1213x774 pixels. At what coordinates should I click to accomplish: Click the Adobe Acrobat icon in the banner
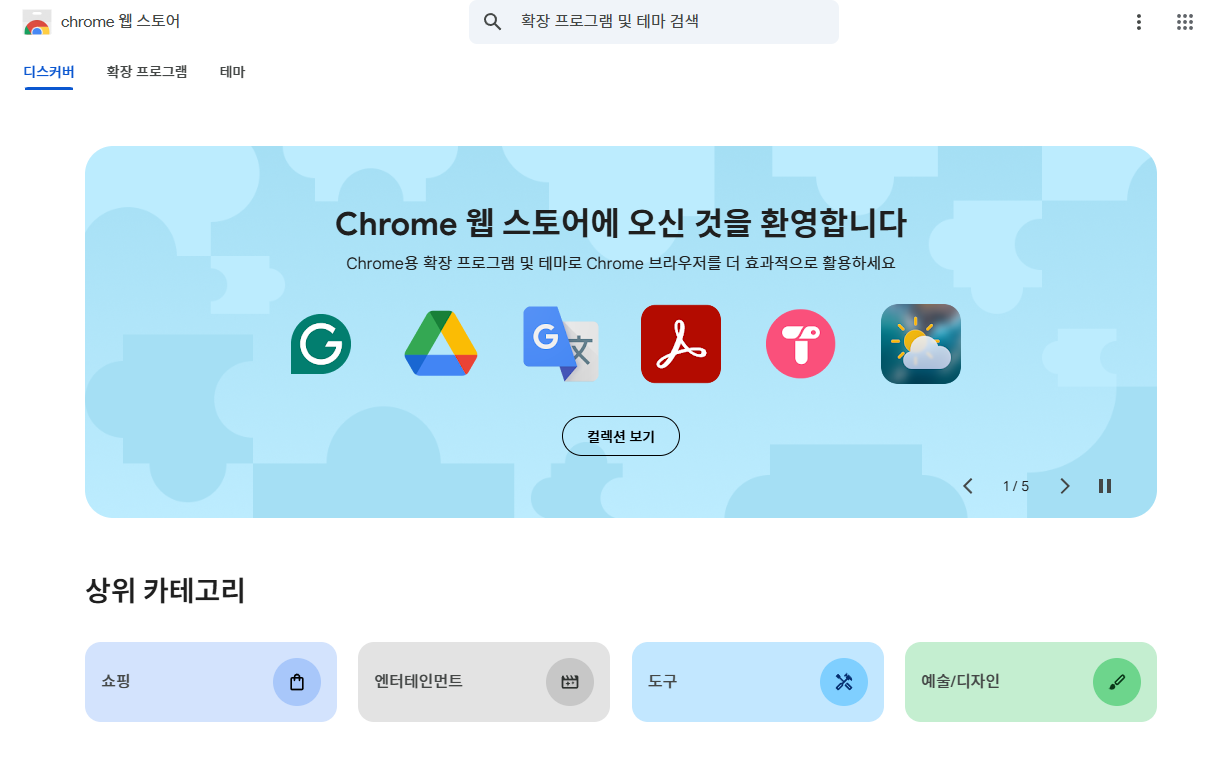click(x=680, y=344)
